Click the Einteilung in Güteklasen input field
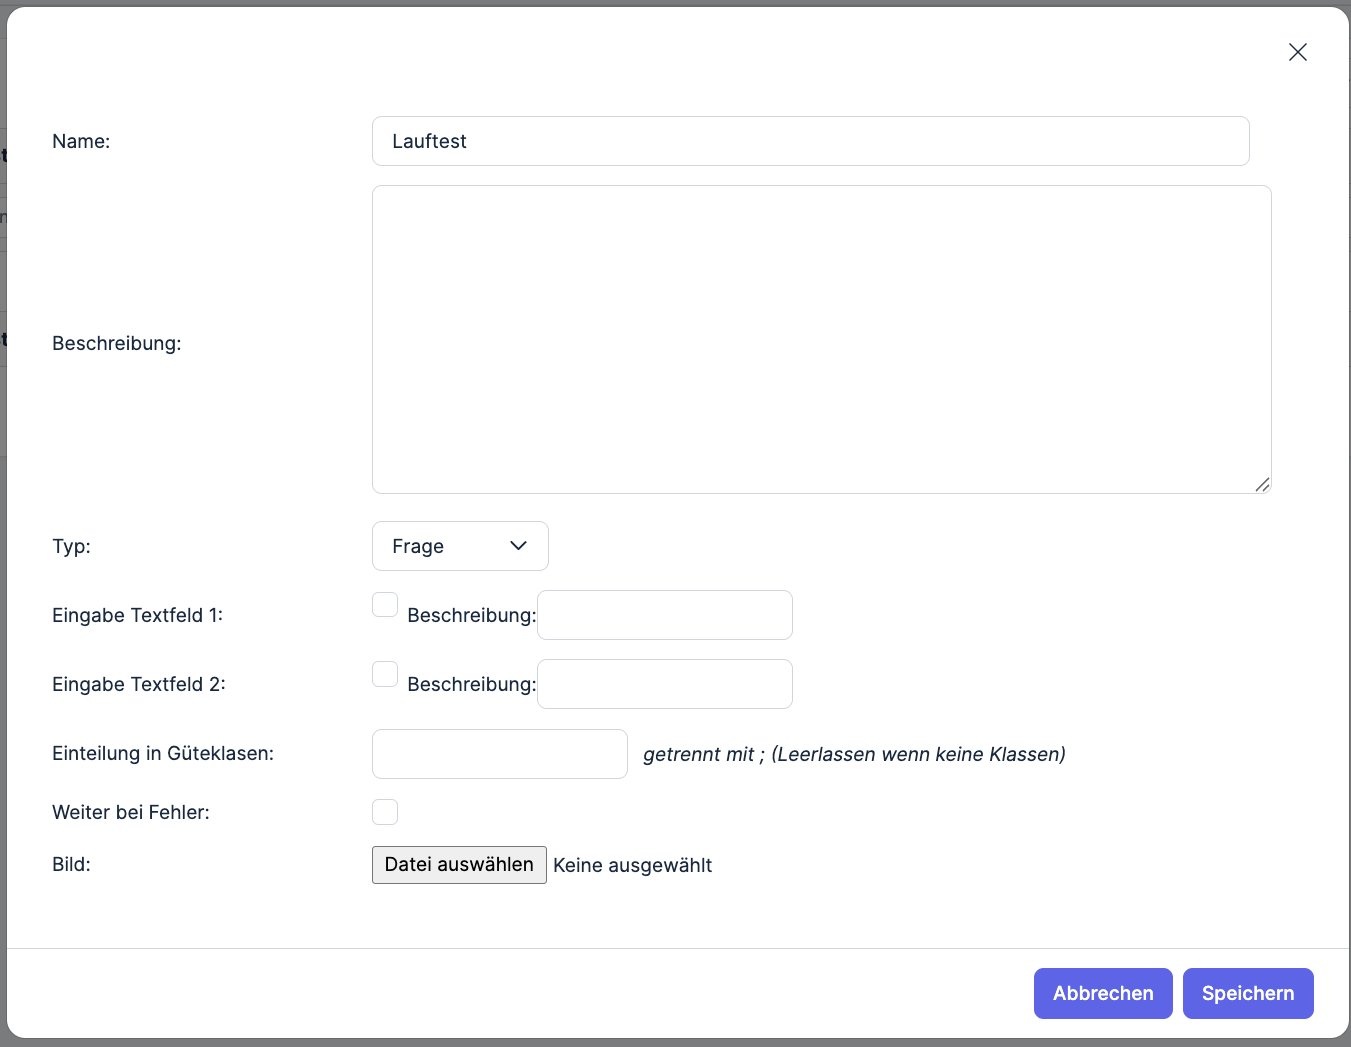This screenshot has height=1047, width=1351. (499, 754)
